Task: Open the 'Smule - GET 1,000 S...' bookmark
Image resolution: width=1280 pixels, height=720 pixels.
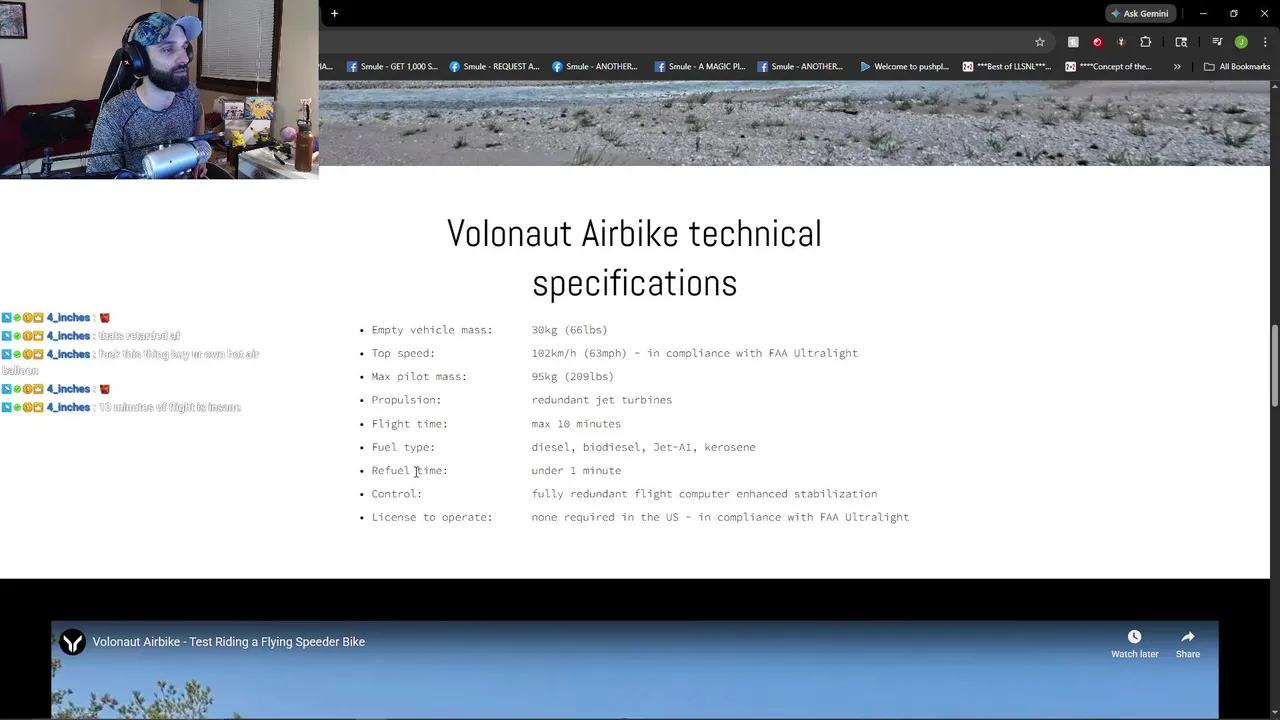Action: pyautogui.click(x=392, y=67)
